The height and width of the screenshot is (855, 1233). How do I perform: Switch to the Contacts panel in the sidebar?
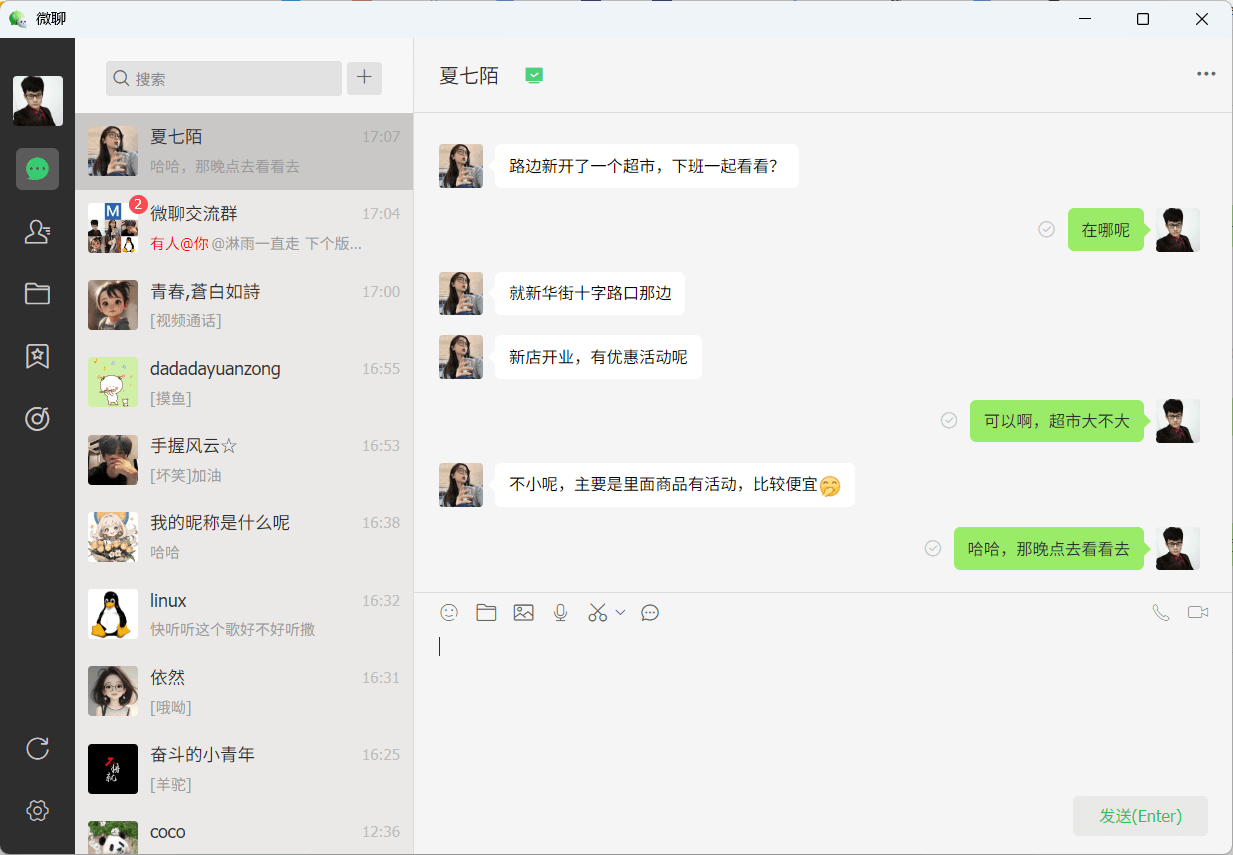tap(37, 231)
